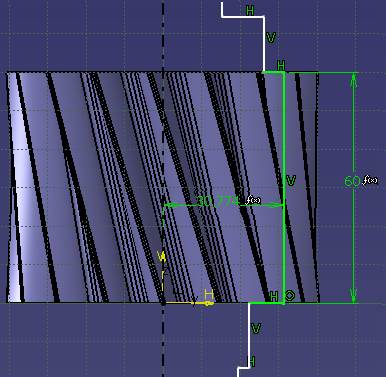Select the 60 vertical dimension value

point(352,181)
